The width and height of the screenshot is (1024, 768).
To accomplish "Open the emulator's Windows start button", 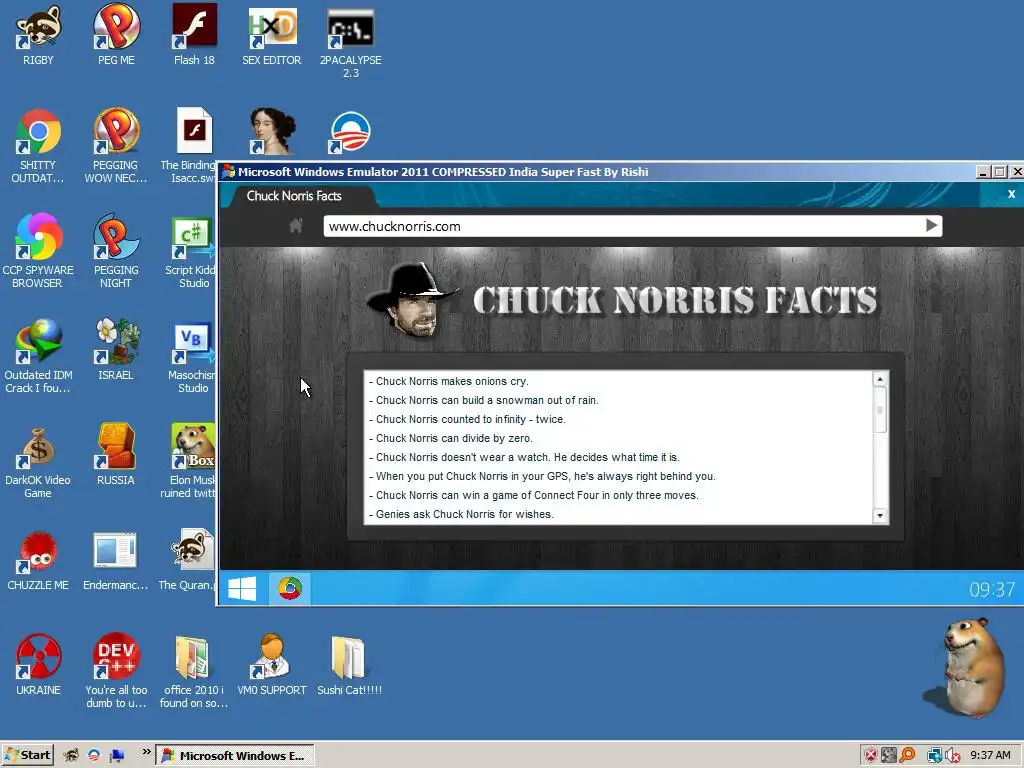I will click(x=242, y=588).
